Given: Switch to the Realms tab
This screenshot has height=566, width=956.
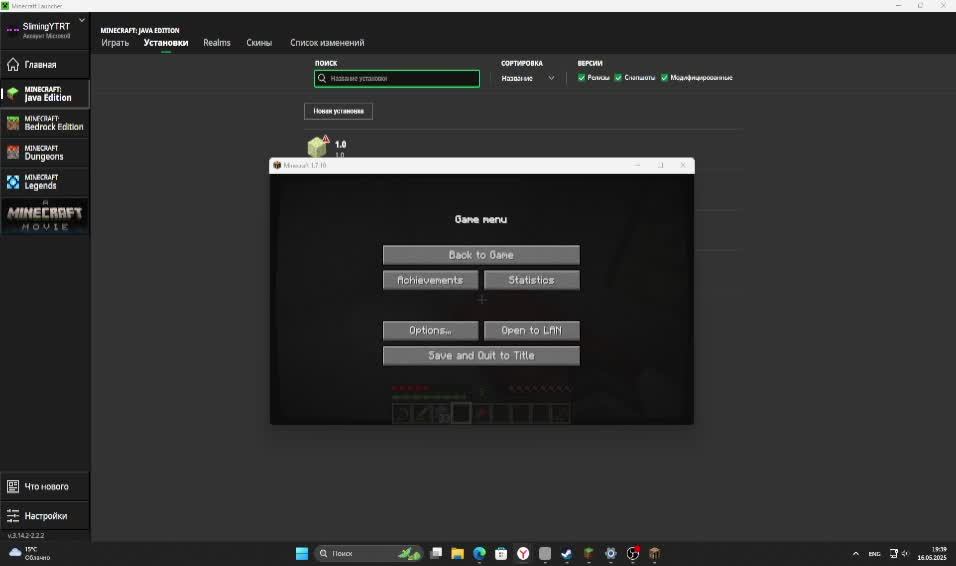Looking at the screenshot, I should coord(216,43).
